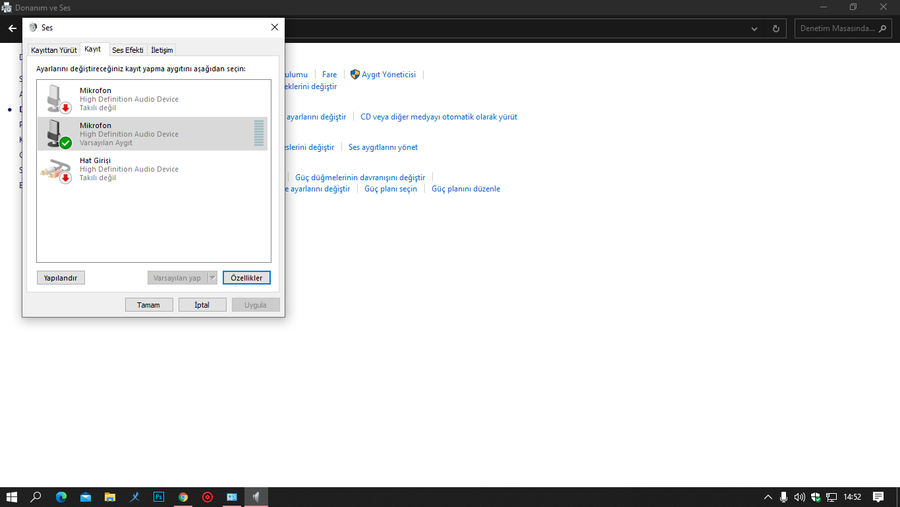Open the red circular recorder app on taskbar
This screenshot has height=507, width=900.
tap(208, 497)
